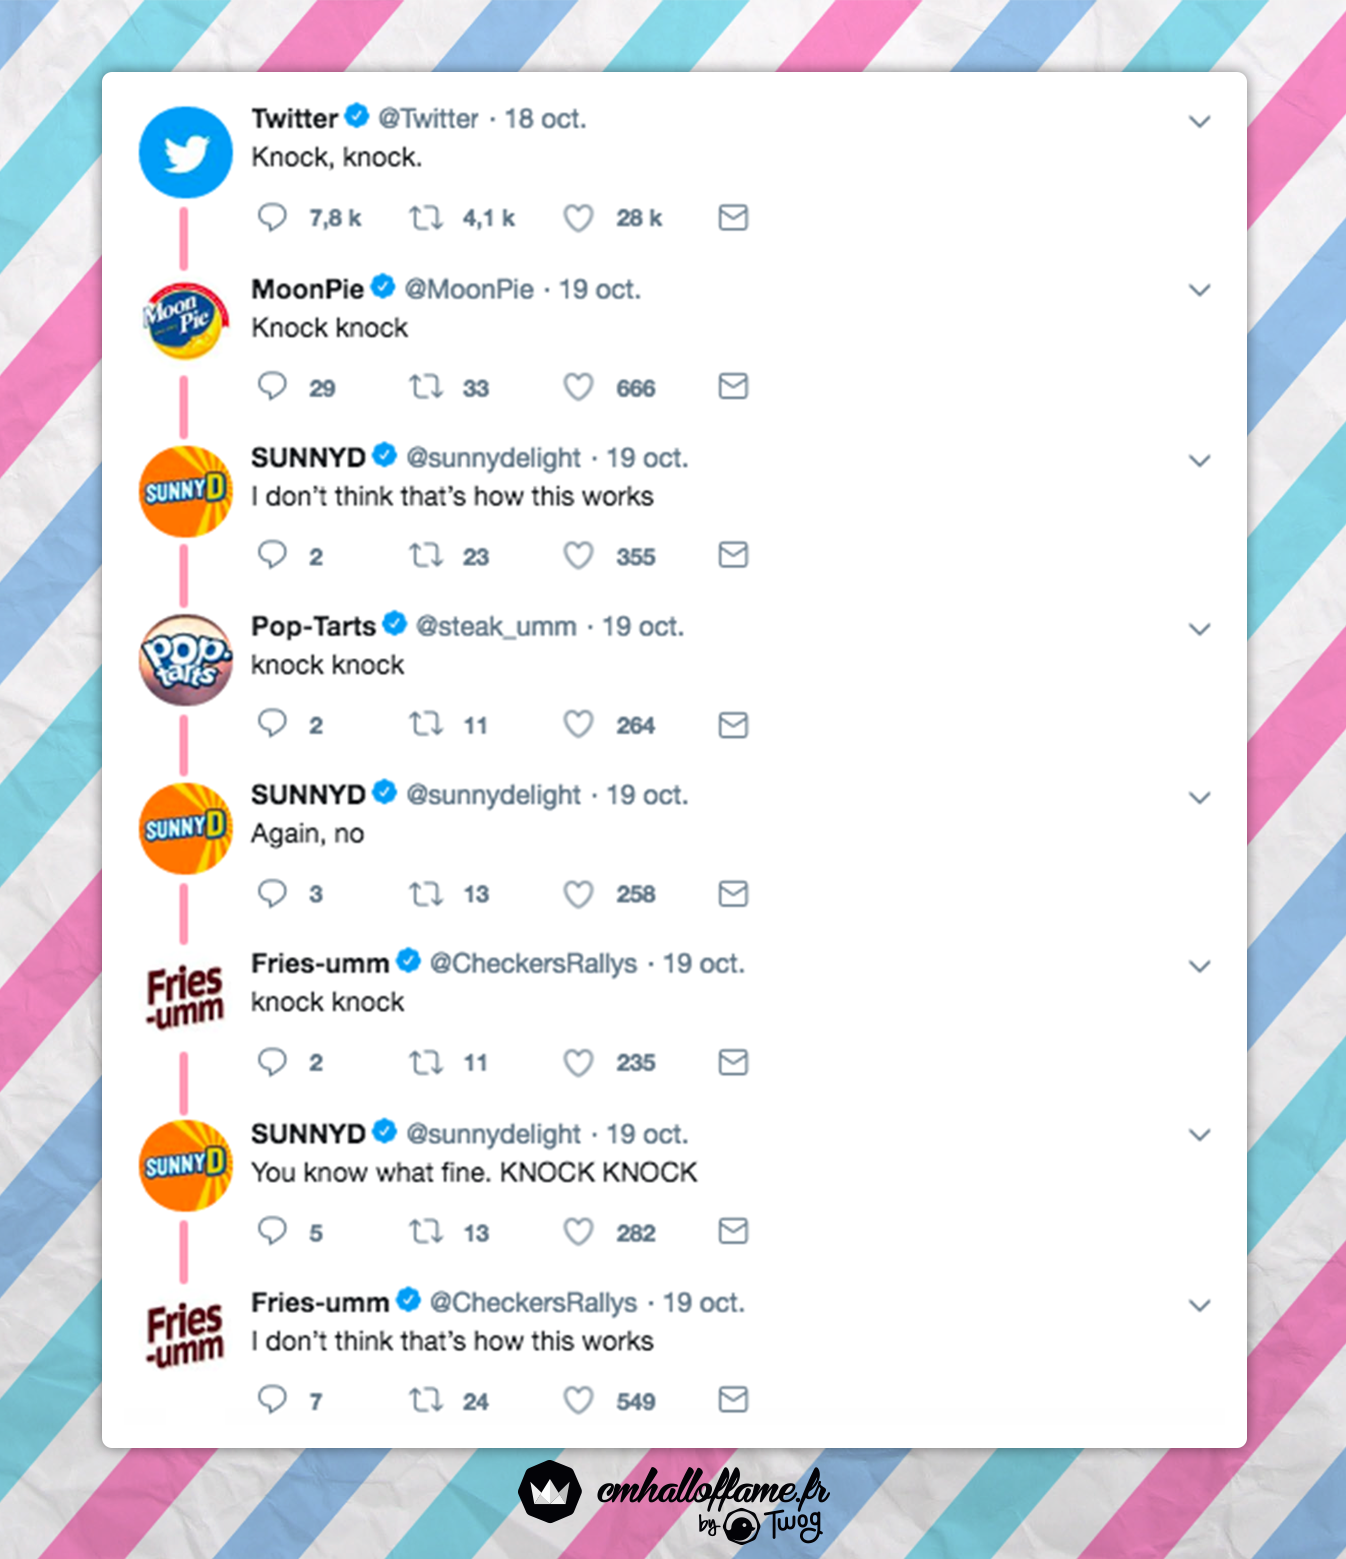Reply to Twitter's "Knock, knock." tweet

tap(272, 217)
